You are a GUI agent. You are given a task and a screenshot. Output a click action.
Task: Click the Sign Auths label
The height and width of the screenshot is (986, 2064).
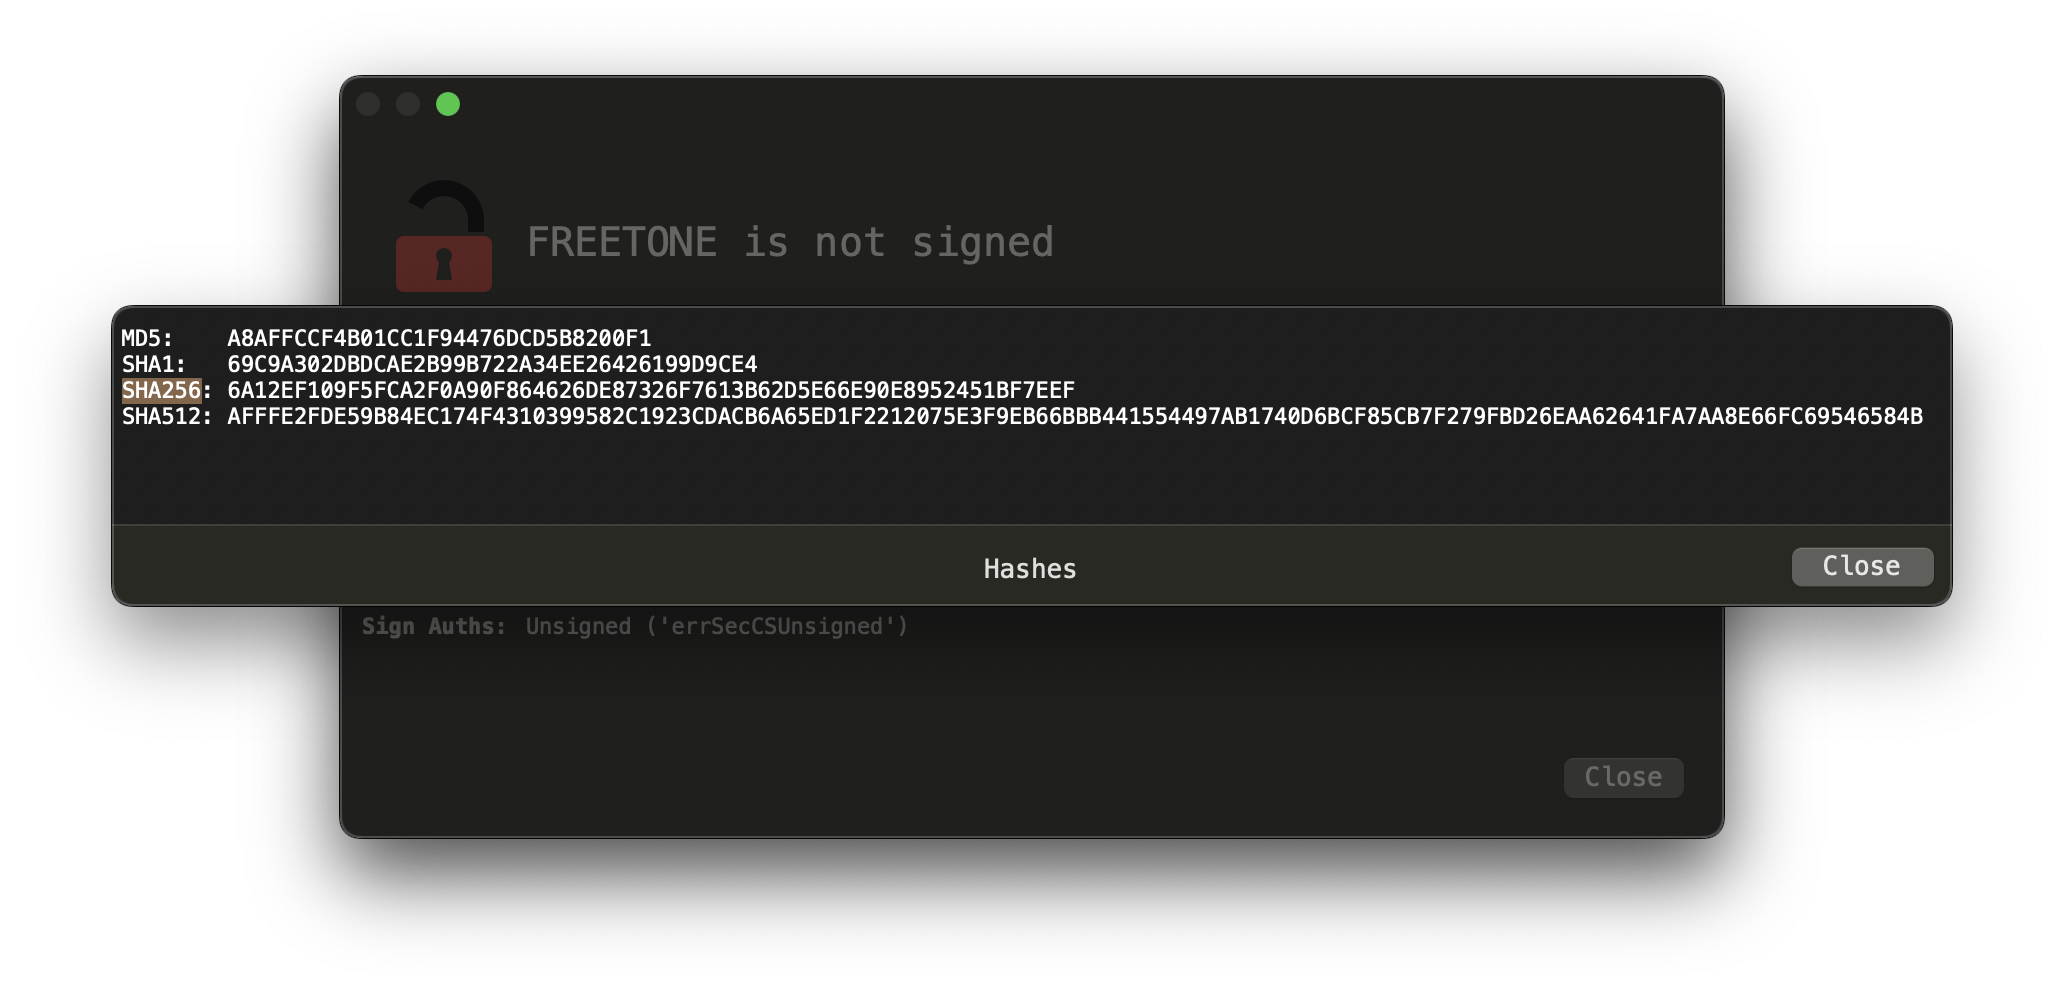click(x=434, y=626)
